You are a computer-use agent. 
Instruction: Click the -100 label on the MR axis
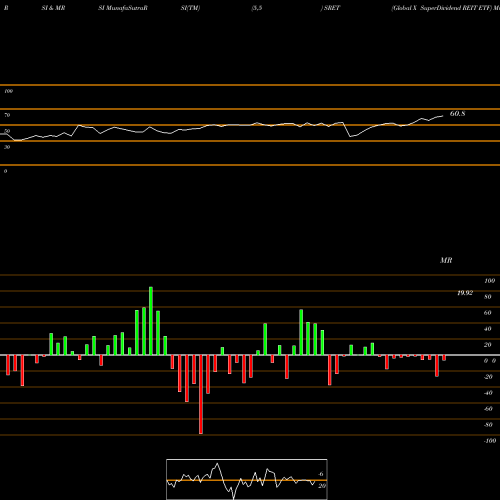tap(489, 441)
